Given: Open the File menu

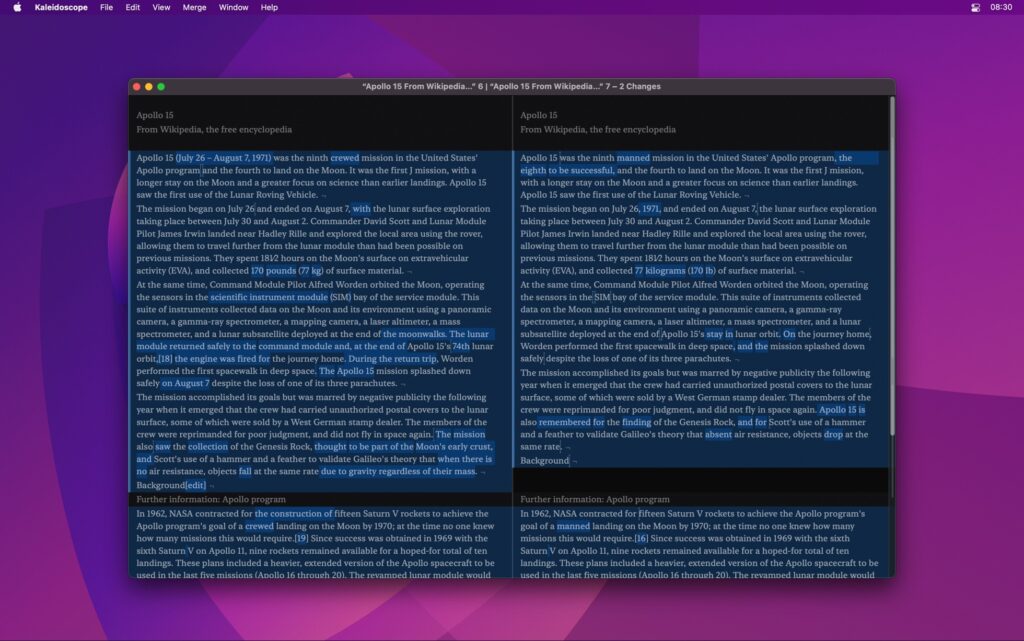Looking at the screenshot, I should point(106,7).
